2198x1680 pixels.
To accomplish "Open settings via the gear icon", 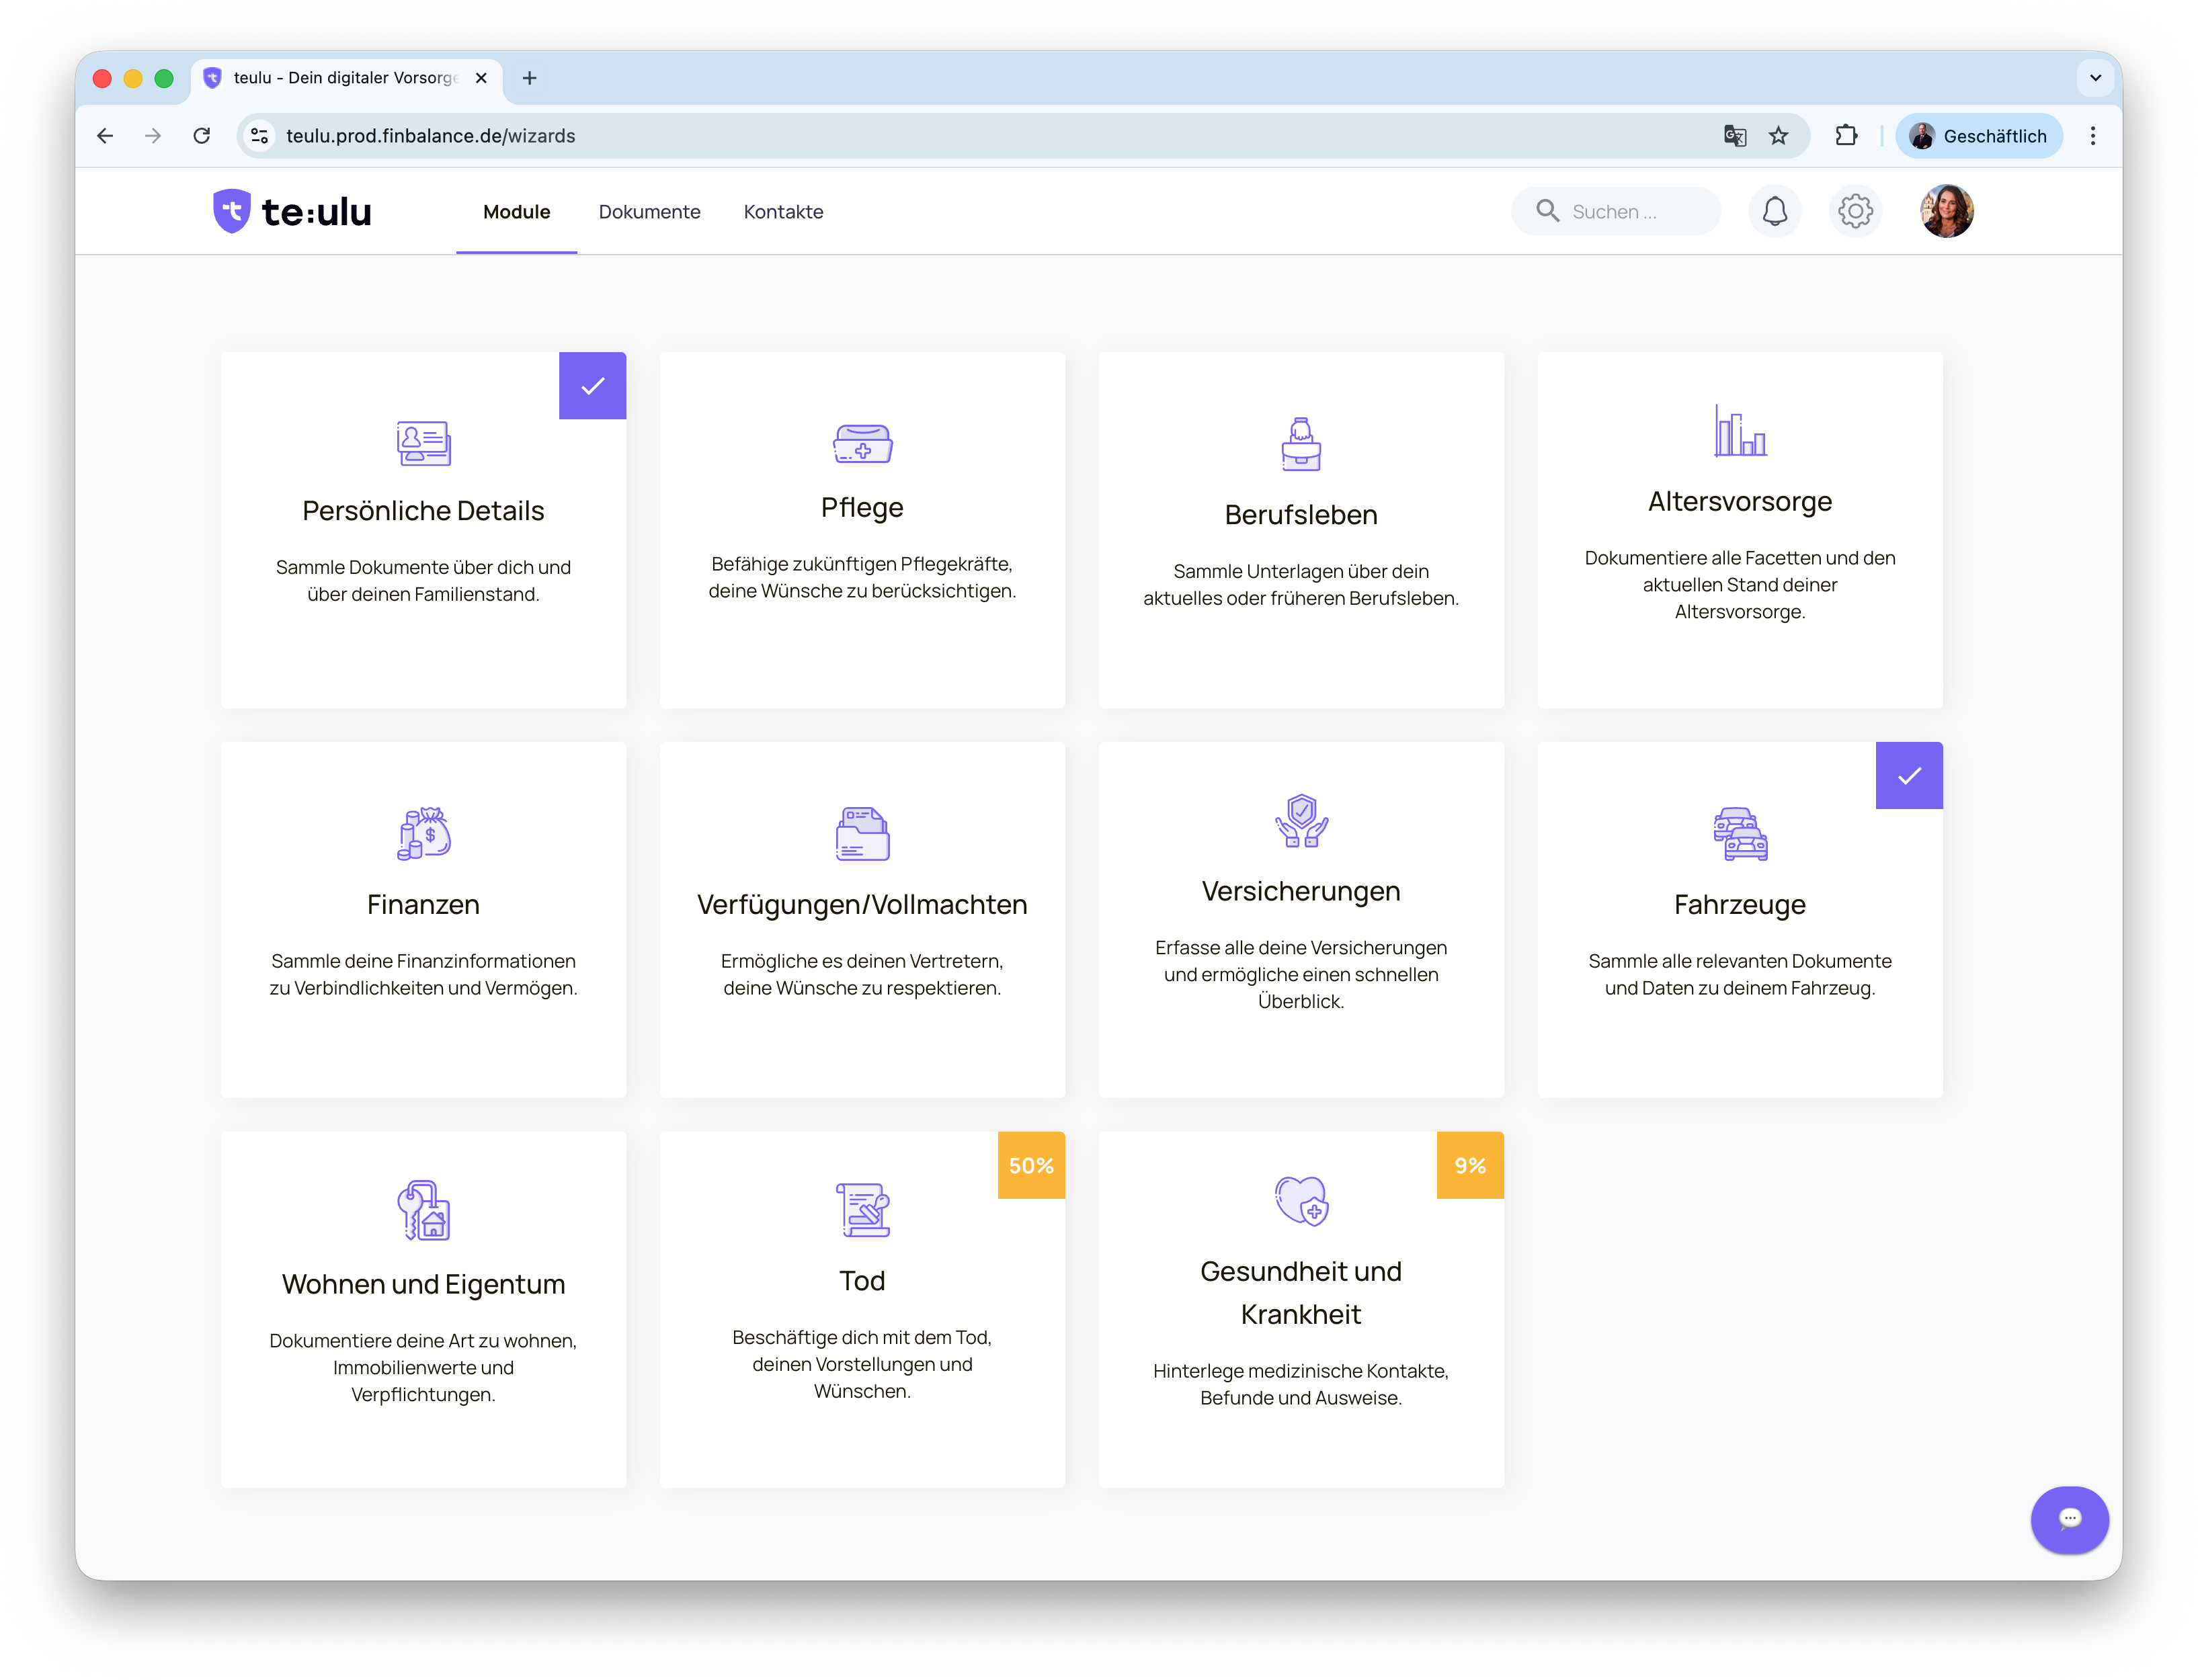I will pyautogui.click(x=1855, y=211).
